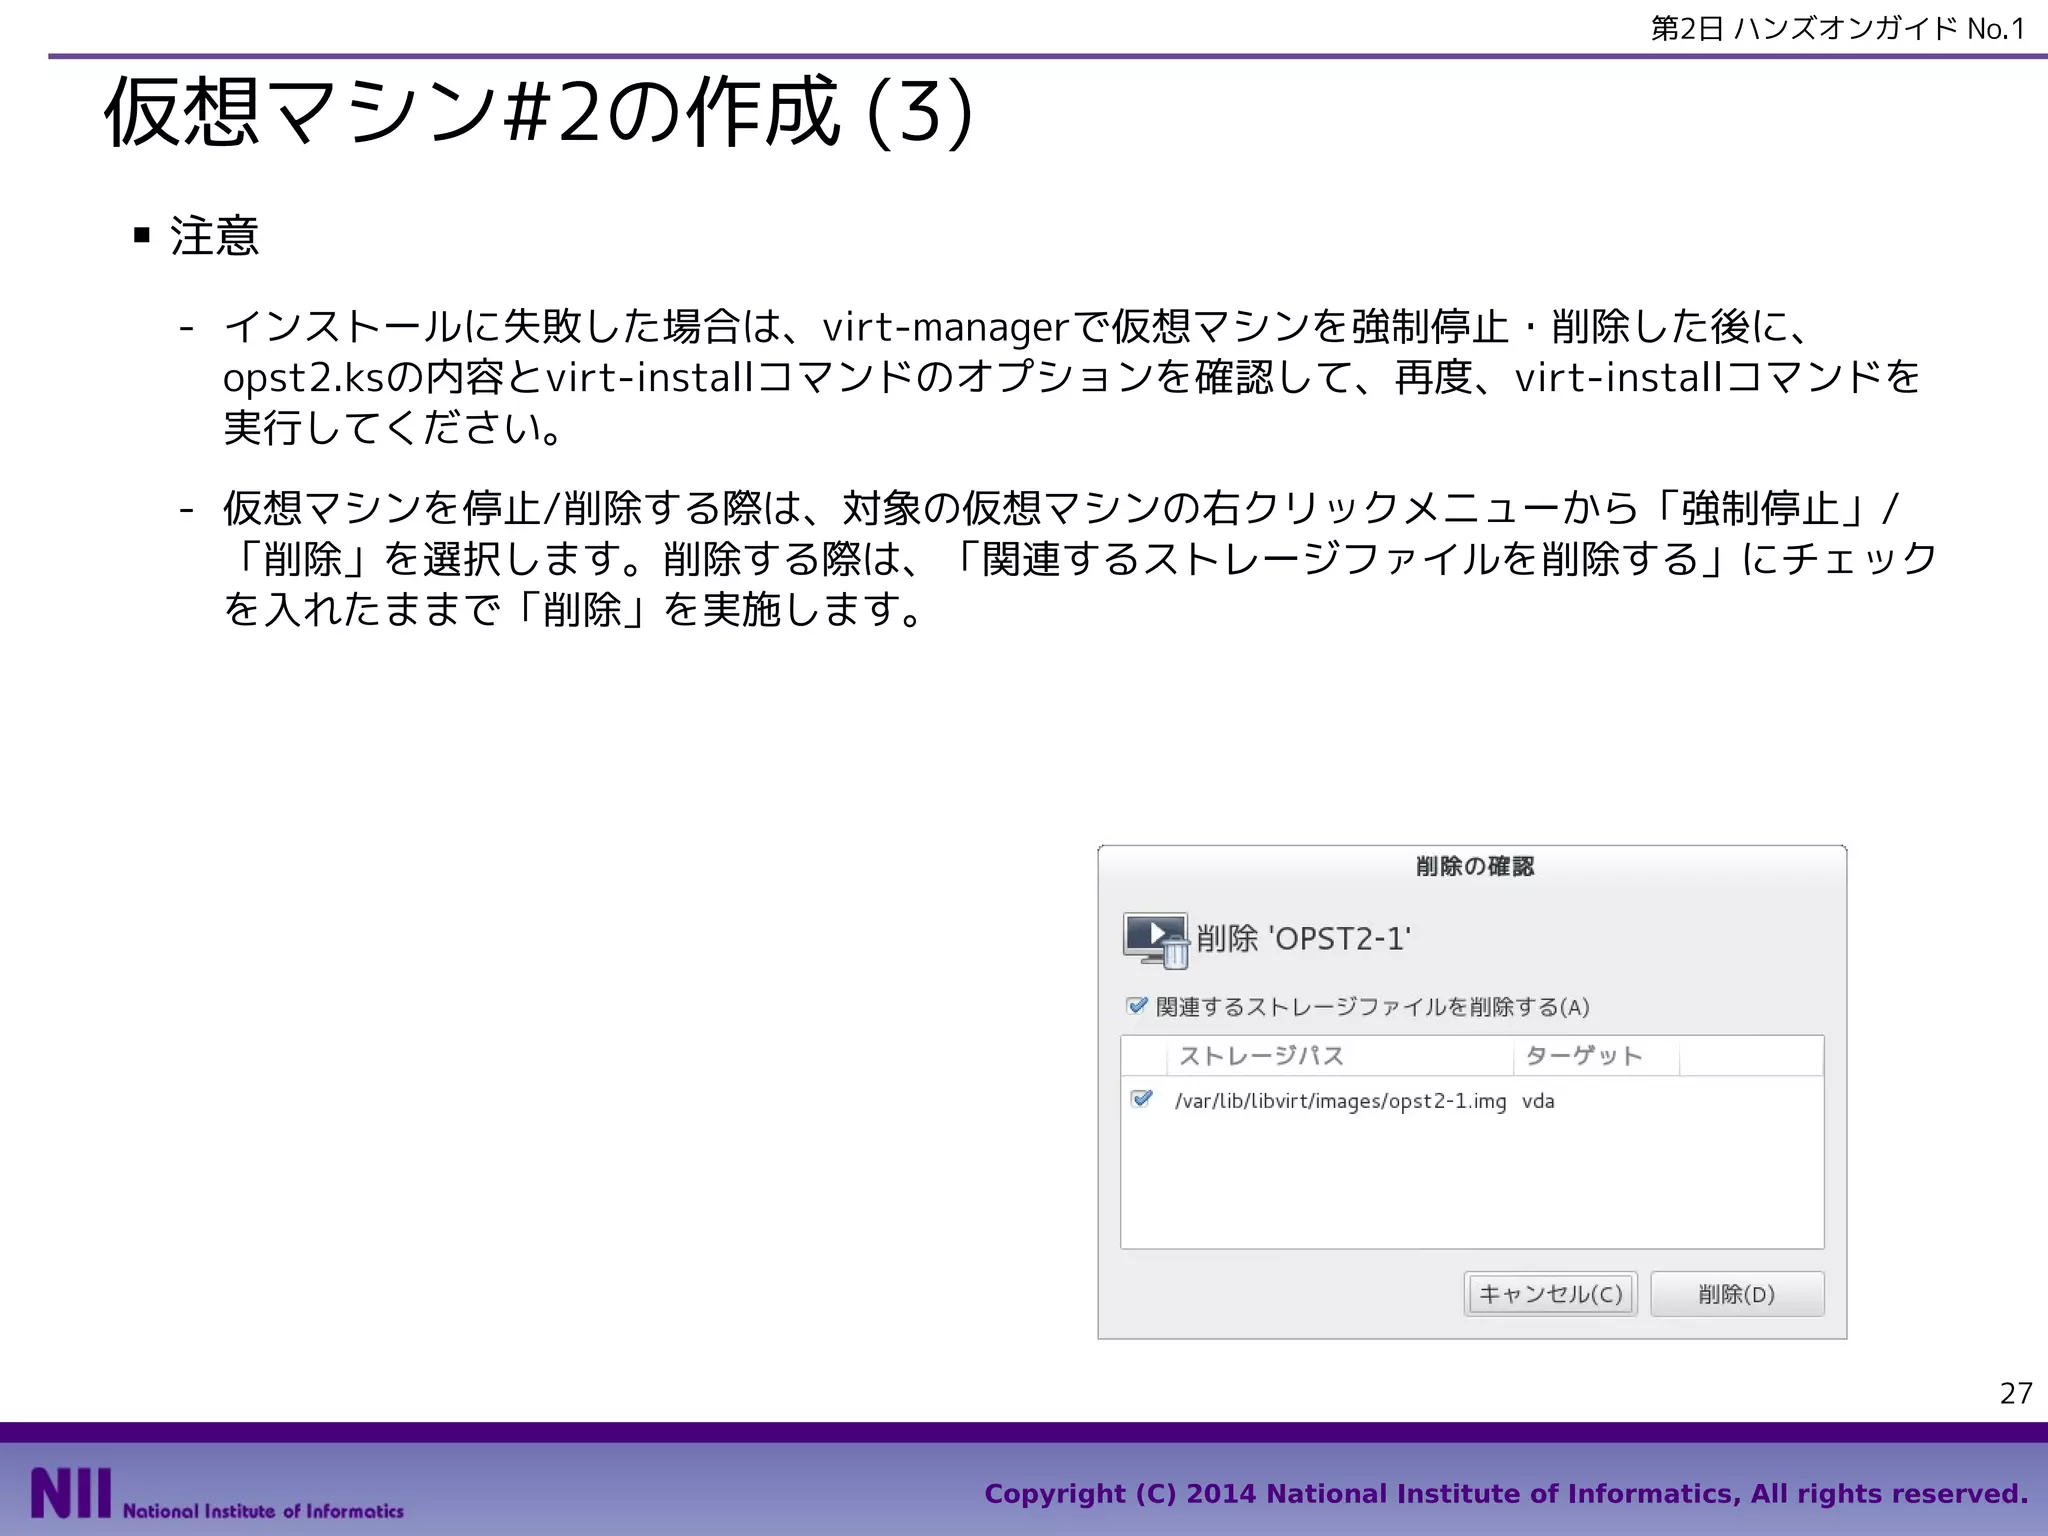Click the 第2日 ハンズオンガイド No.1 header

coord(1838,28)
